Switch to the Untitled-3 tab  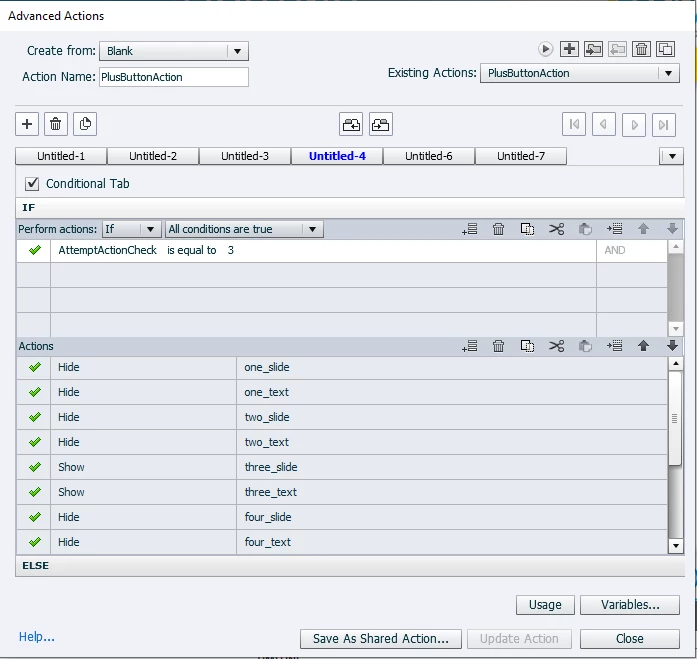[245, 156]
